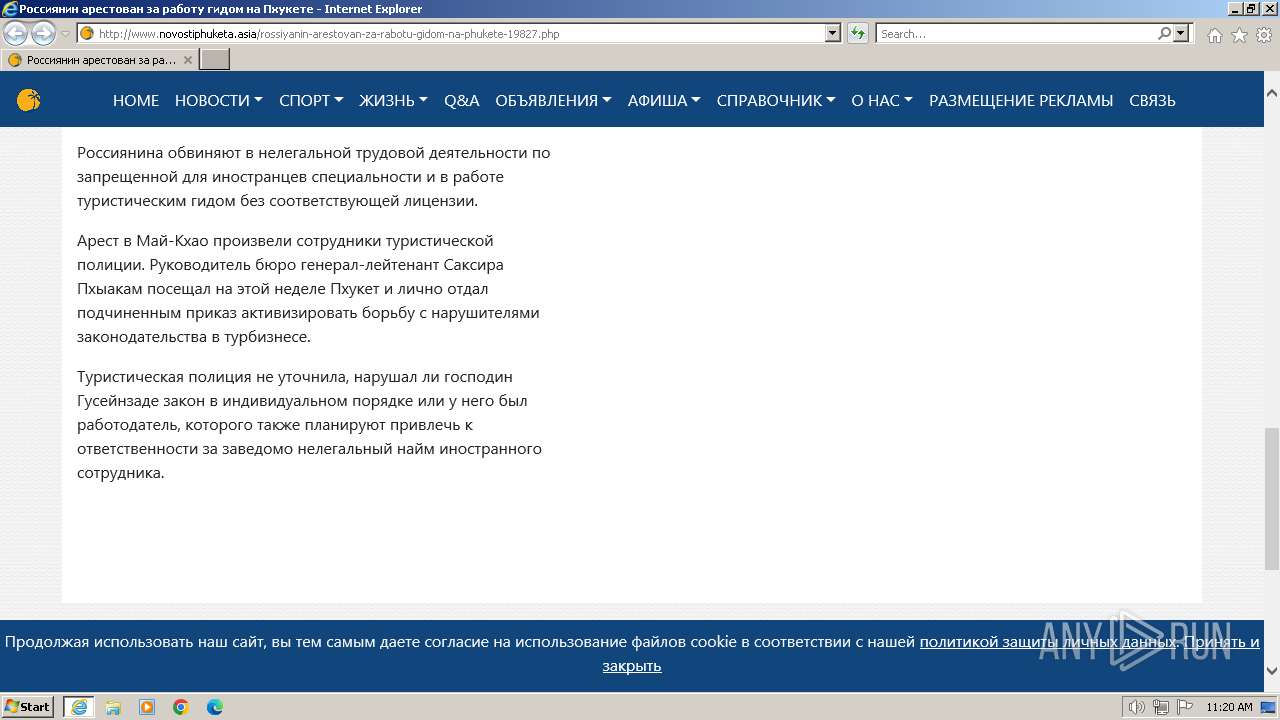Click the refresh/compatibility icon beside address bar

[857, 34]
